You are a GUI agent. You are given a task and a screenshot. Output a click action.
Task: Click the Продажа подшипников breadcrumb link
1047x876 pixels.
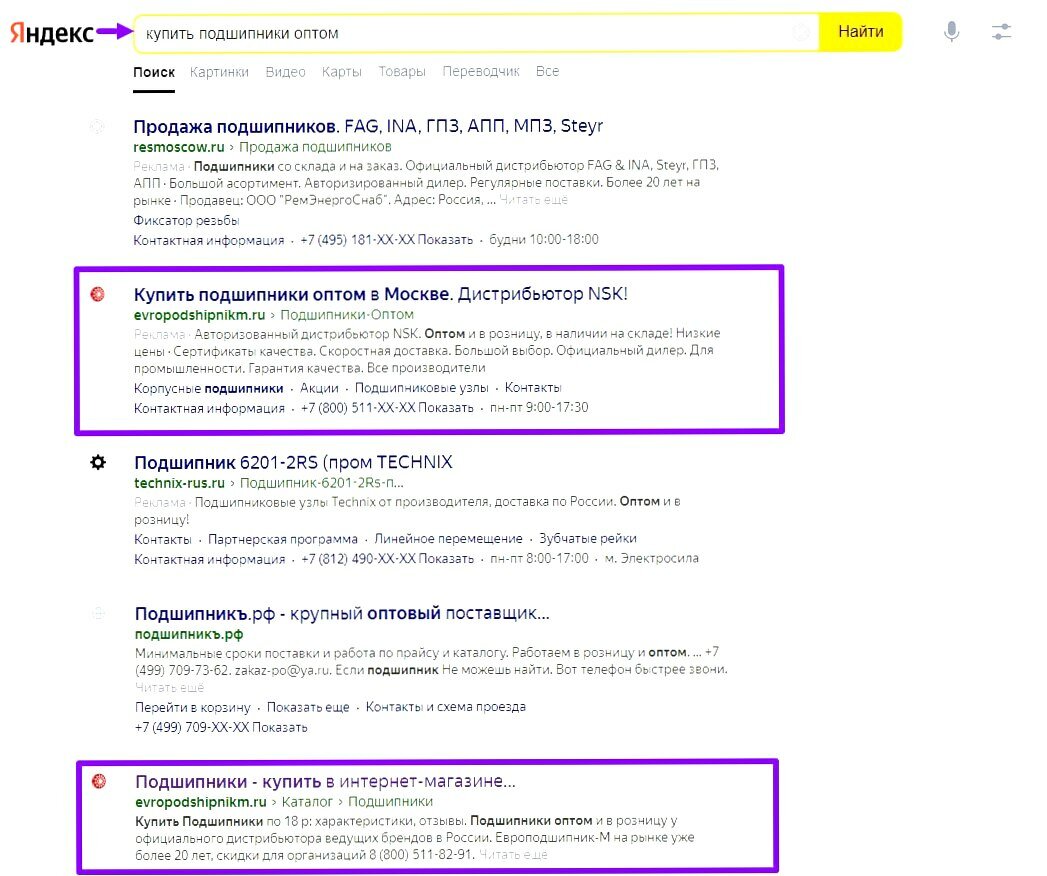tap(315, 147)
